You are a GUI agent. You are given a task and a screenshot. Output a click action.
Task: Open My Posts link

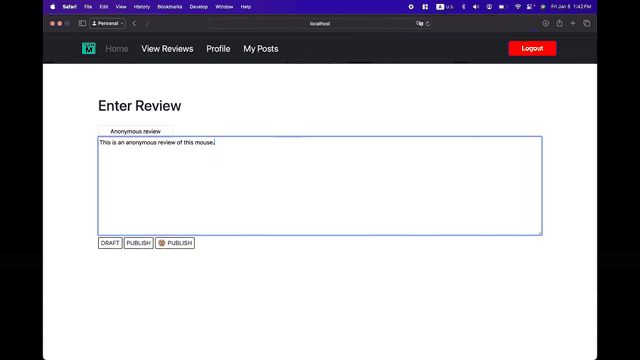point(261,49)
